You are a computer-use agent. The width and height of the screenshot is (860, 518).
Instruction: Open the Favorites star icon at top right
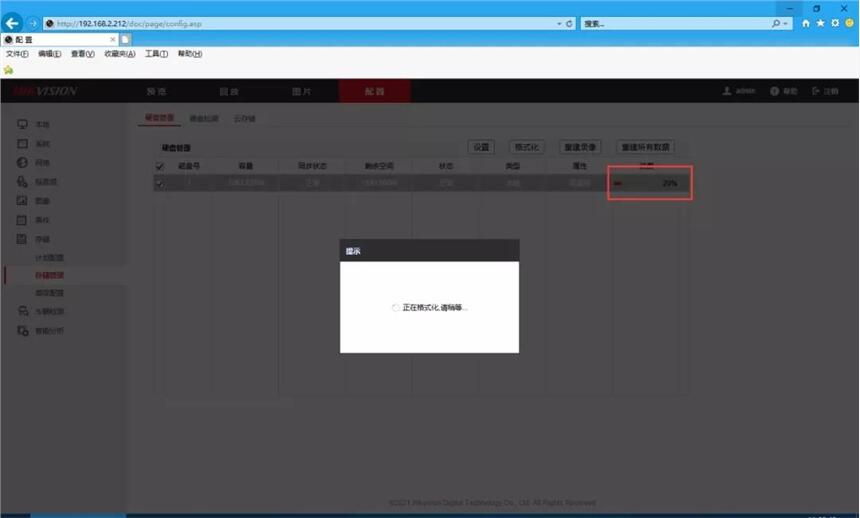point(820,23)
